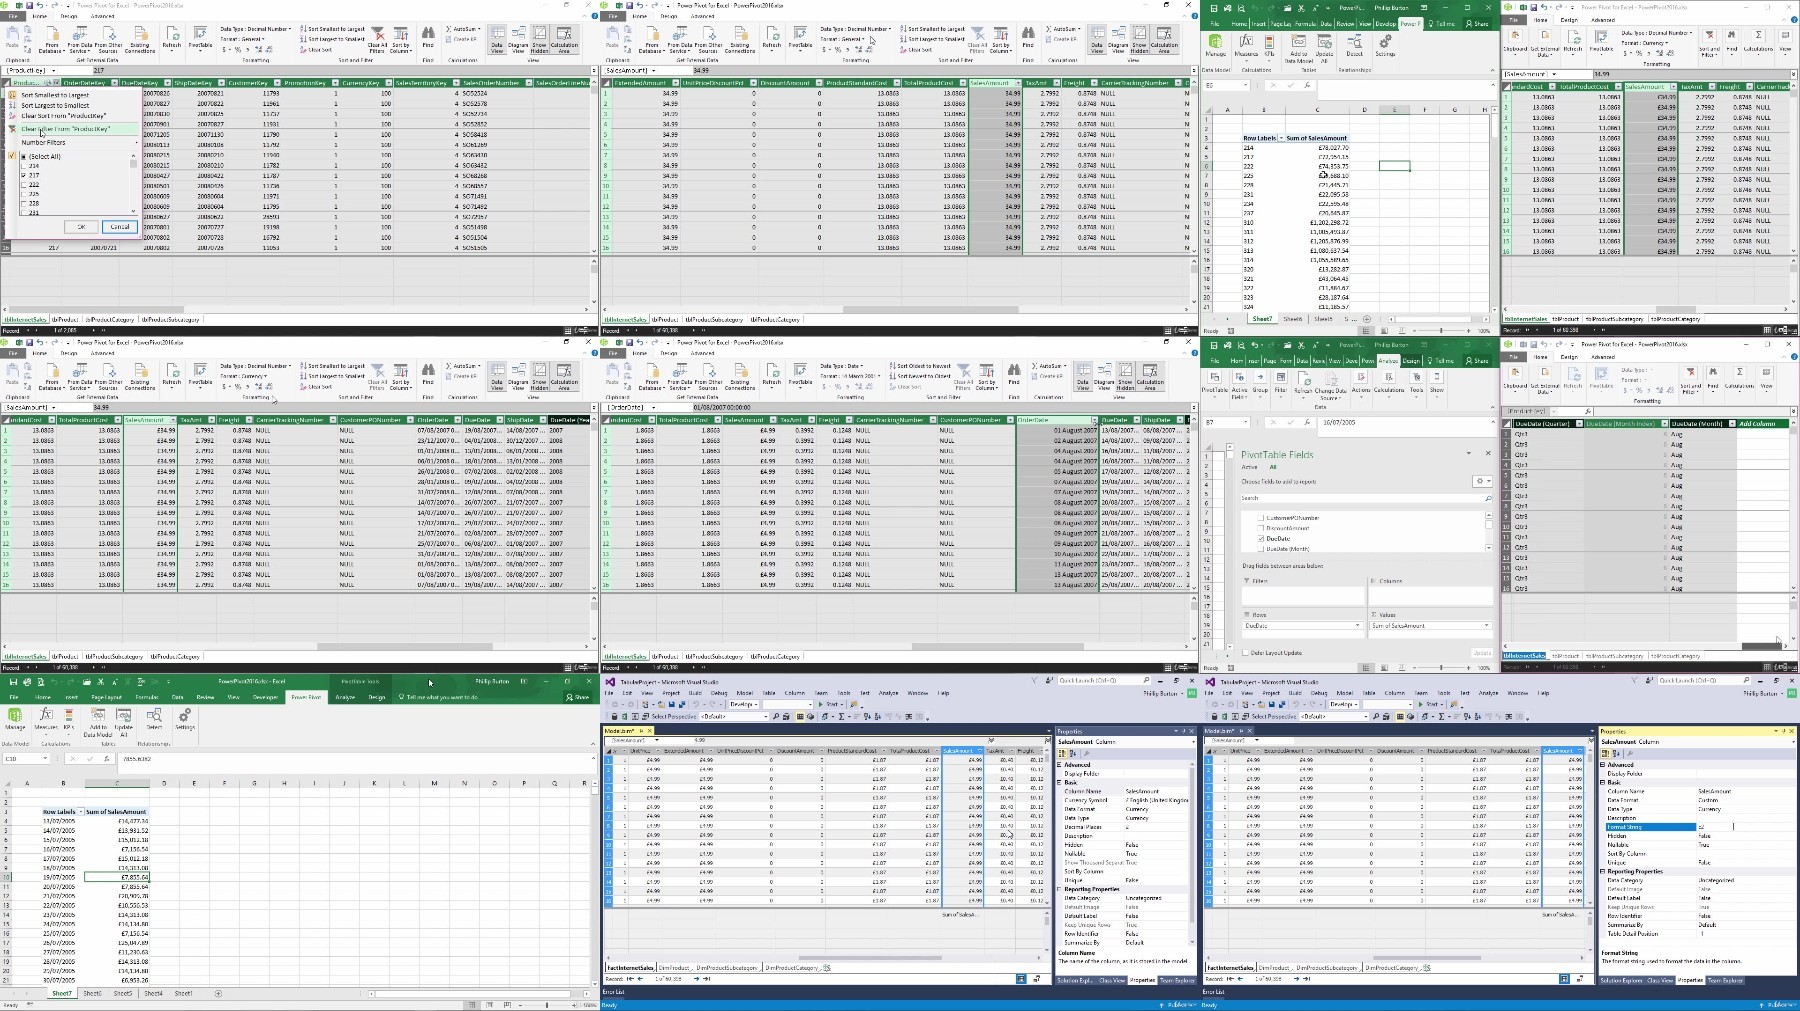The image size is (1800, 1011).
Task: Click OK in ProductKey filter menu
Action: tap(82, 227)
